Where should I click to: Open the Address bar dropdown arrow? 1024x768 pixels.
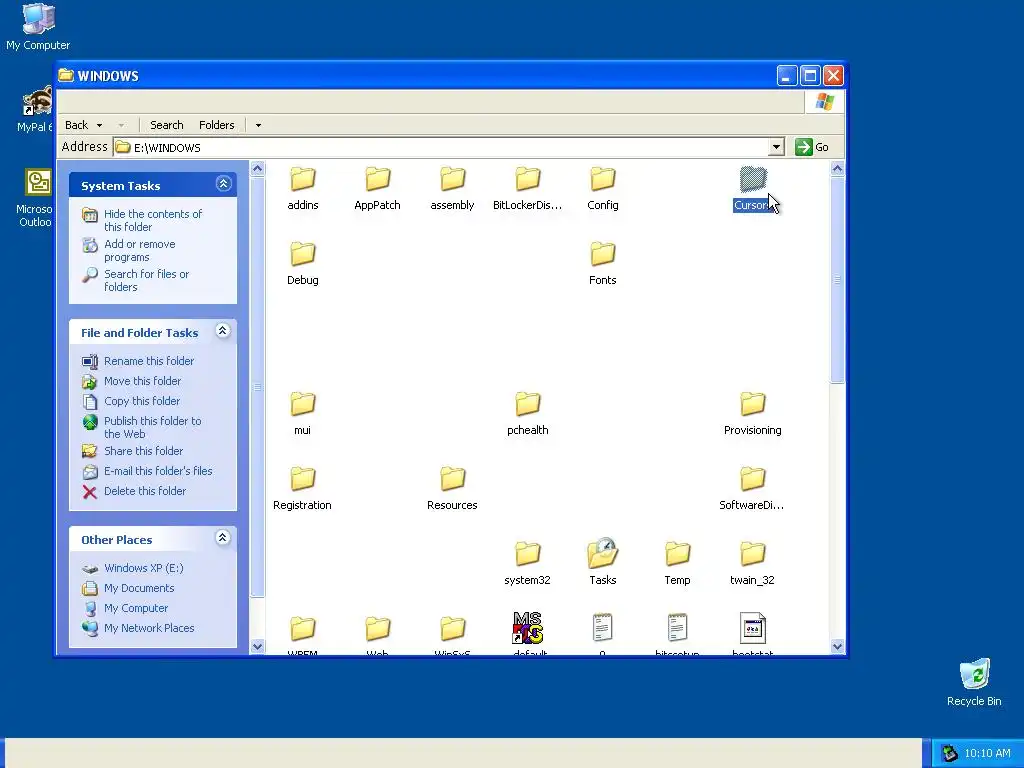776,147
